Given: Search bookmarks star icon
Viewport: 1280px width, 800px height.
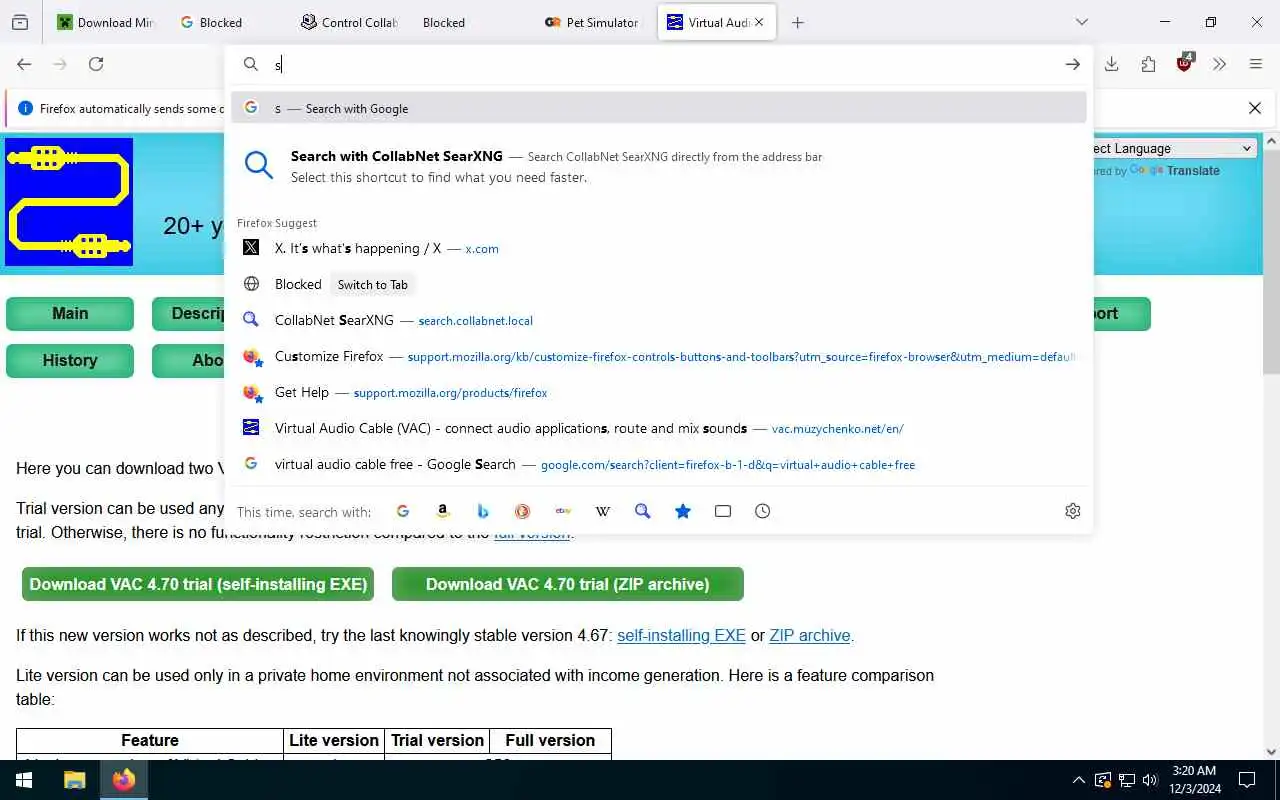Looking at the screenshot, I should tap(683, 511).
